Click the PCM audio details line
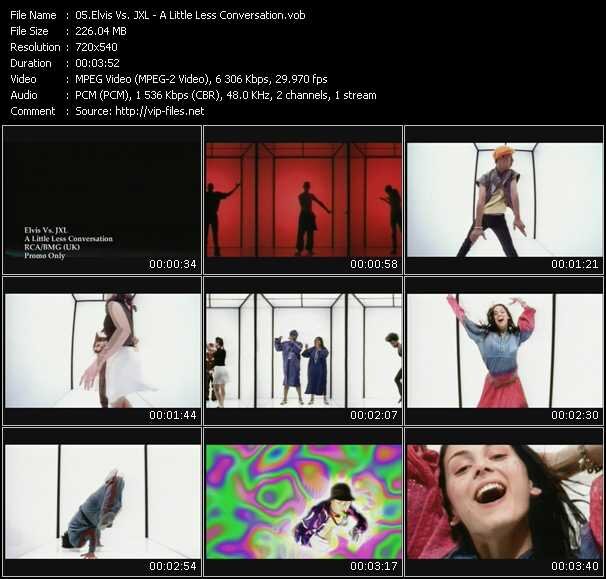Screen dimensions: 606x579 (226, 95)
